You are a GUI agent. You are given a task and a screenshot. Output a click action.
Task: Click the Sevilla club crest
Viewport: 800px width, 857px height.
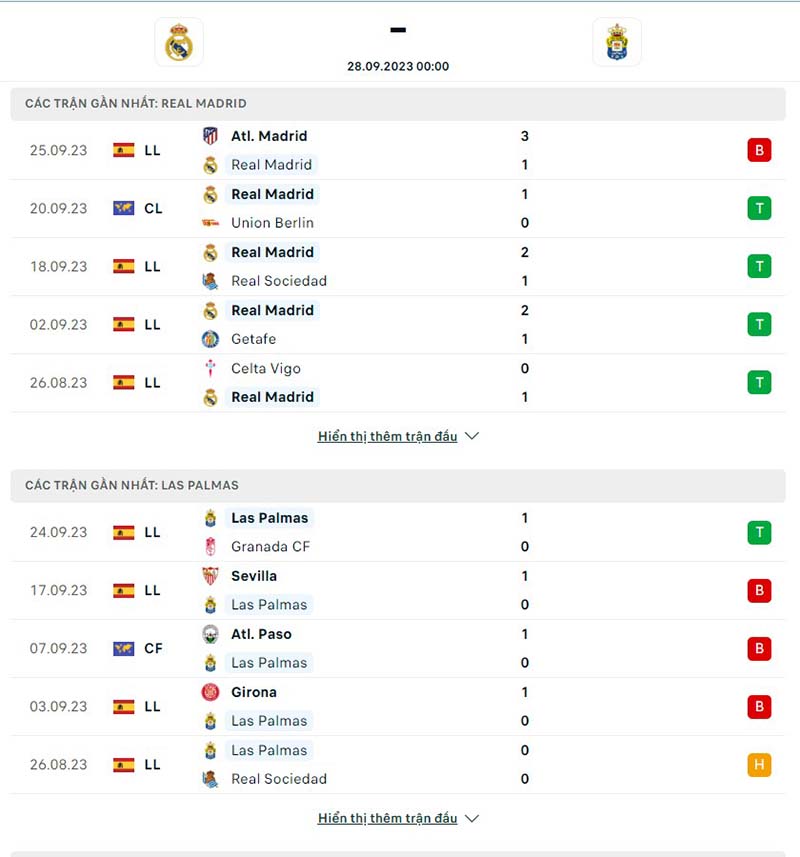tap(211, 576)
